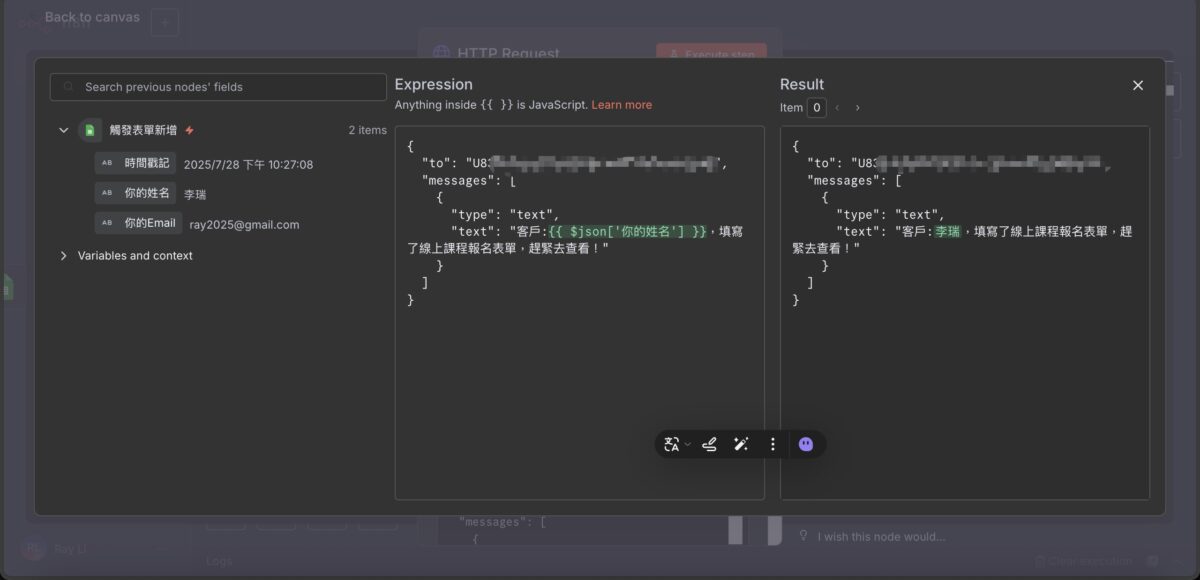Click the Execute step button behind the dialog
1200x580 pixels.
(712, 53)
